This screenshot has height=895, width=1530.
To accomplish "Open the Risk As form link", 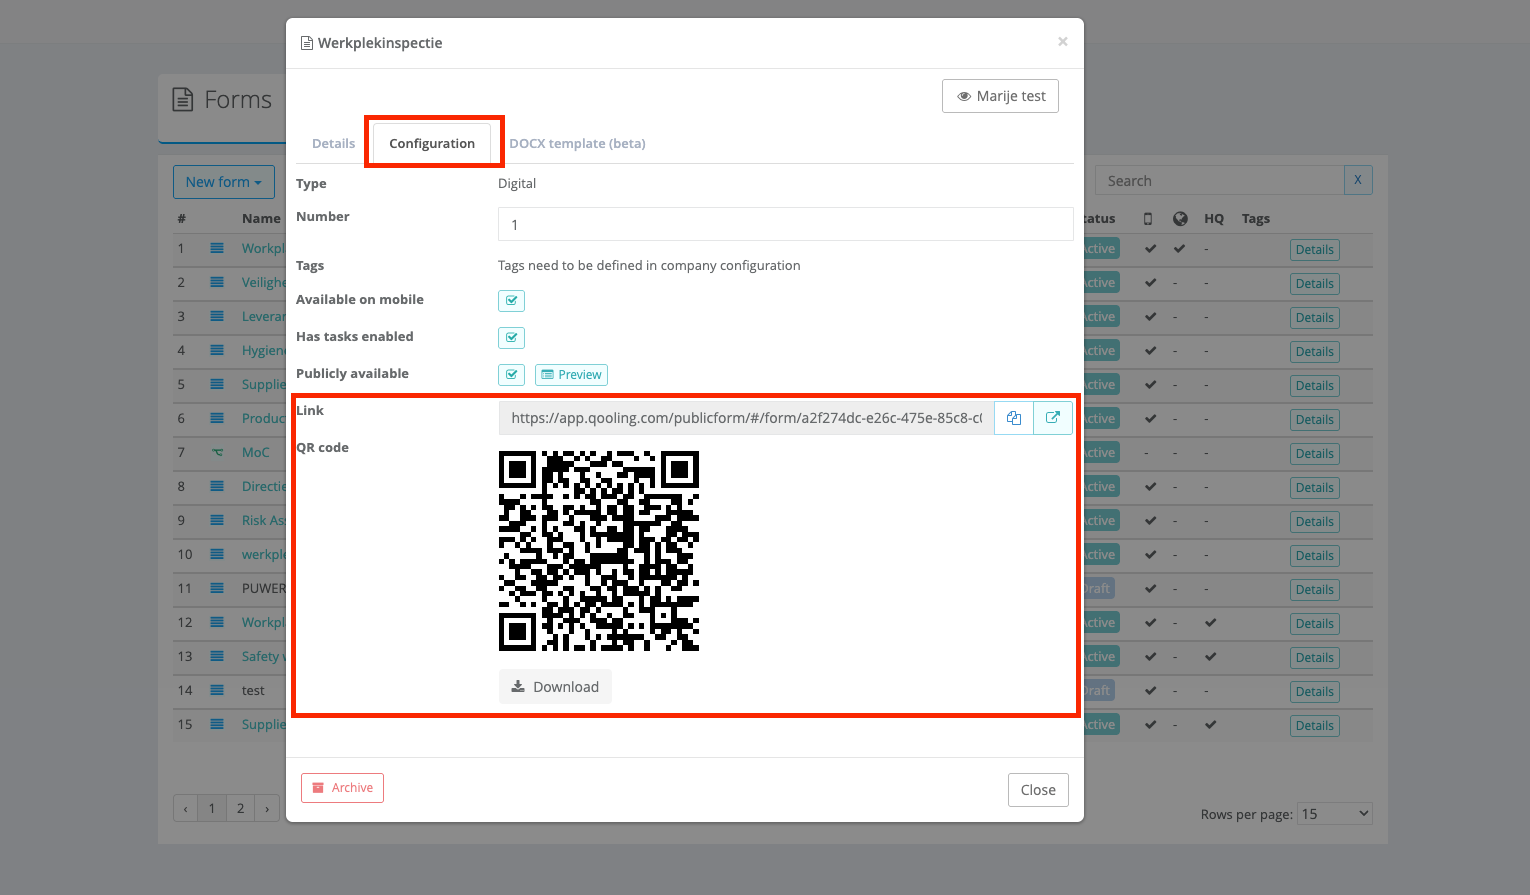I will (x=264, y=520).
